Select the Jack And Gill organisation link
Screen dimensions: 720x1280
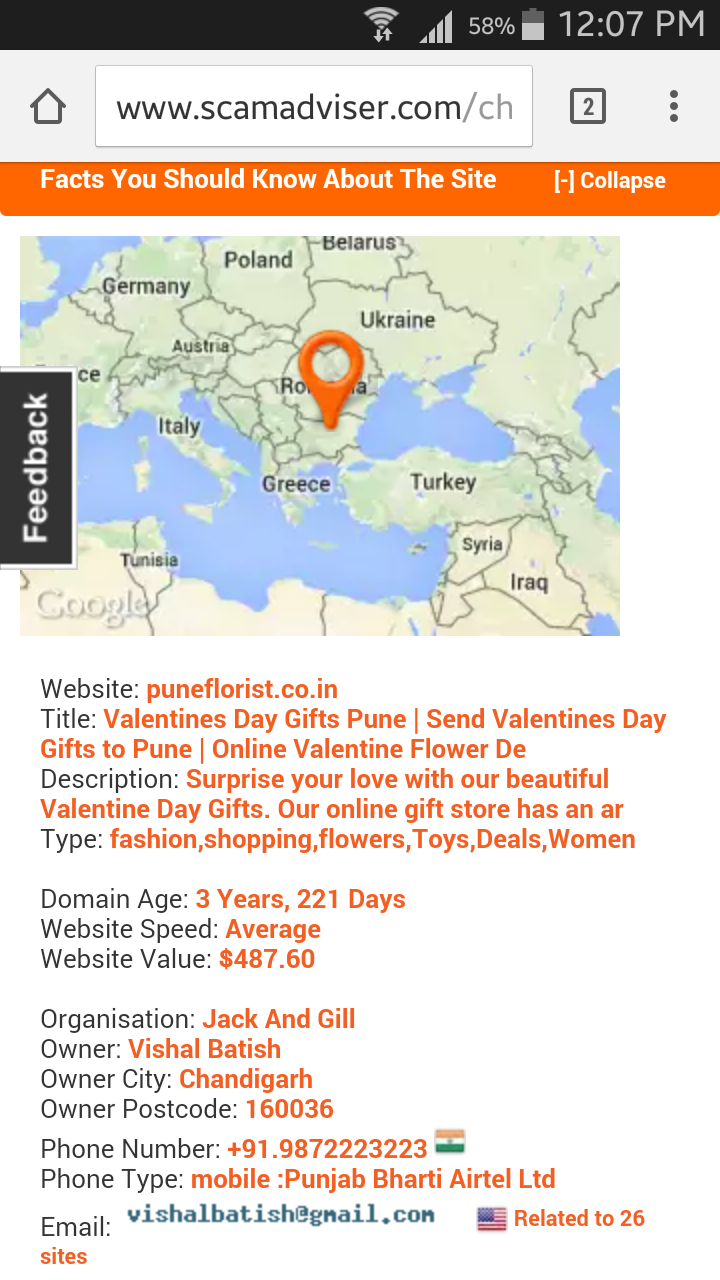pyautogui.click(x=279, y=1019)
